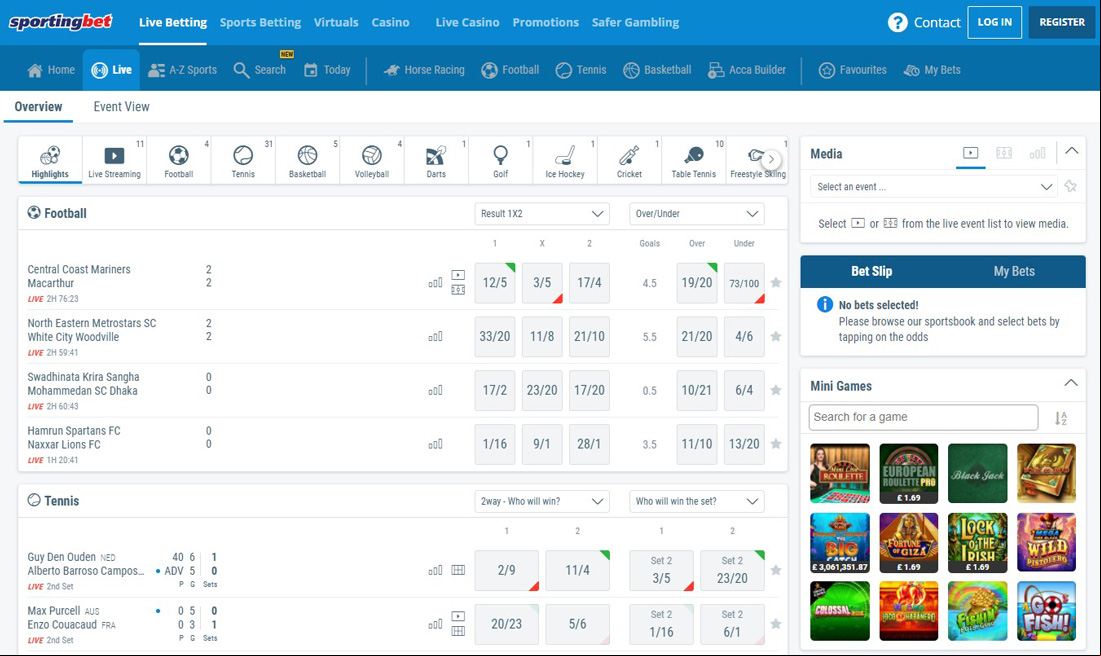1101x656 pixels.
Task: Open A-Z Sports list
Action: tap(183, 70)
